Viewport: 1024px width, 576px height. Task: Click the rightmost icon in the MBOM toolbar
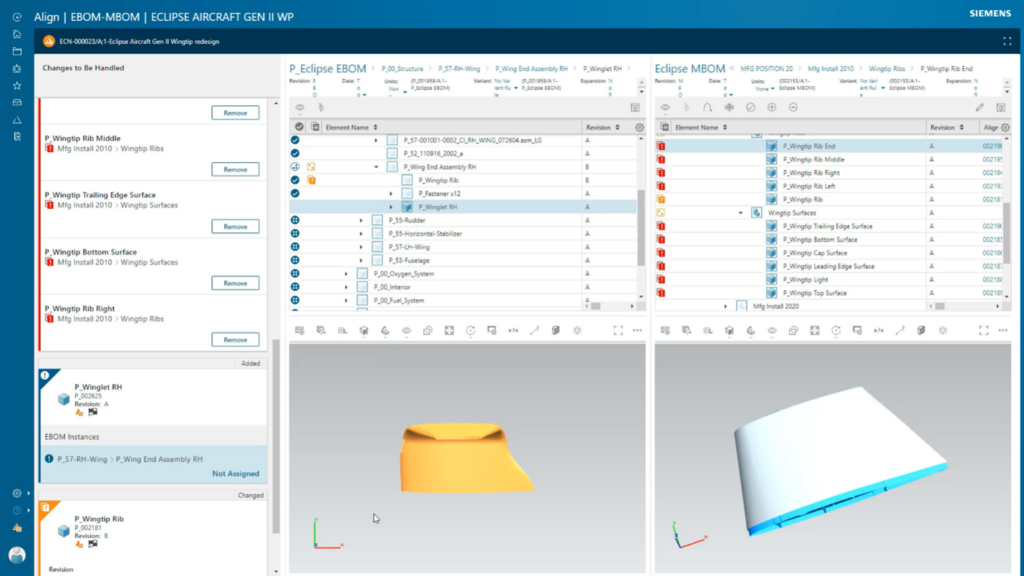point(1000,107)
